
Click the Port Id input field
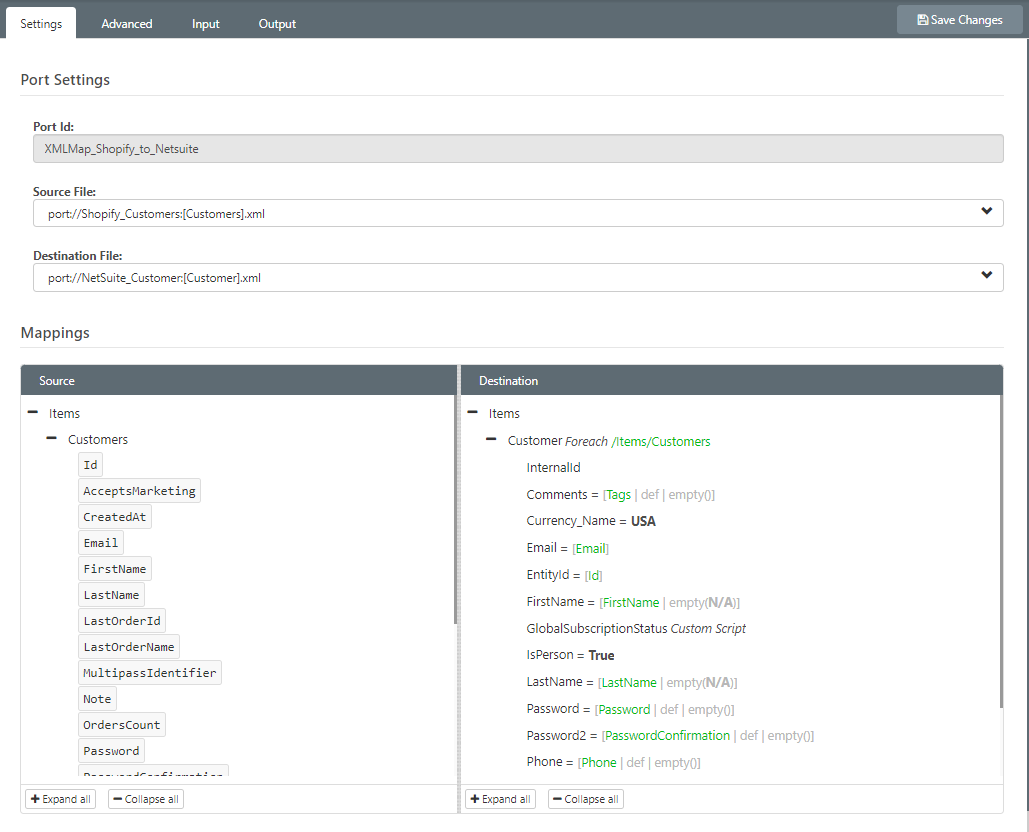[517, 149]
